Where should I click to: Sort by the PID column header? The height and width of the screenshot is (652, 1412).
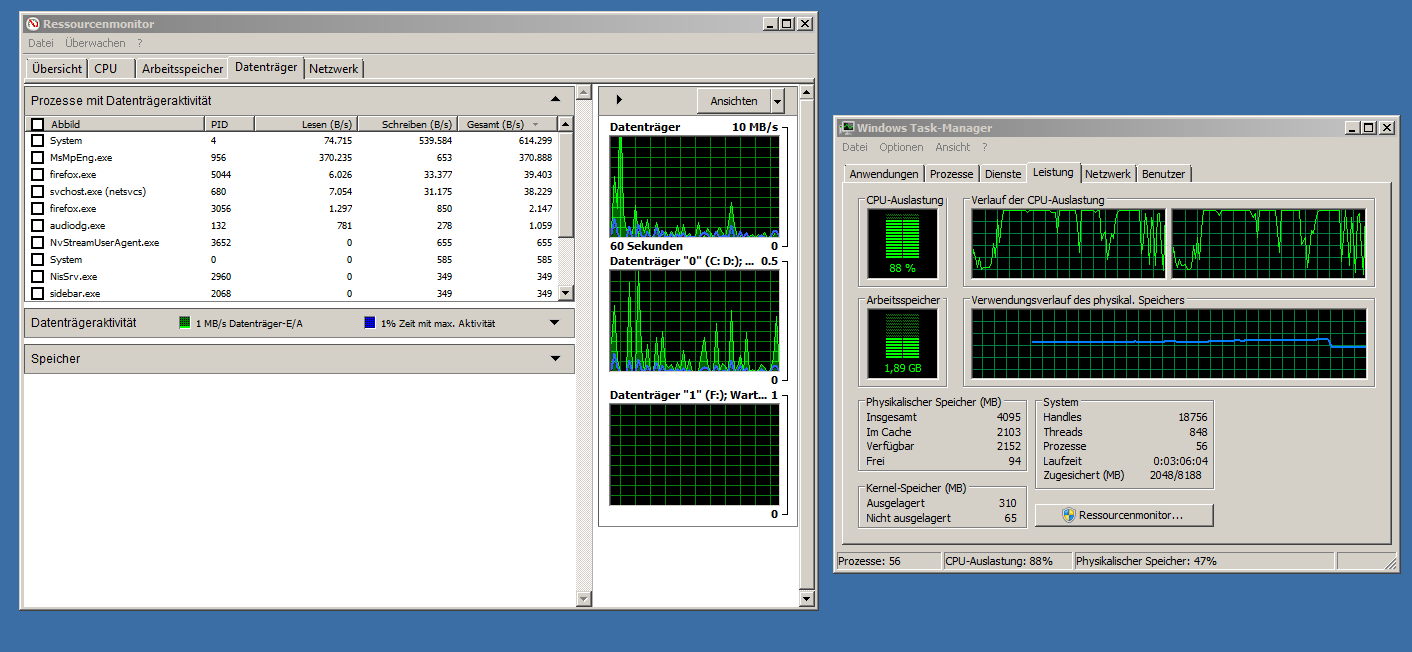point(229,125)
